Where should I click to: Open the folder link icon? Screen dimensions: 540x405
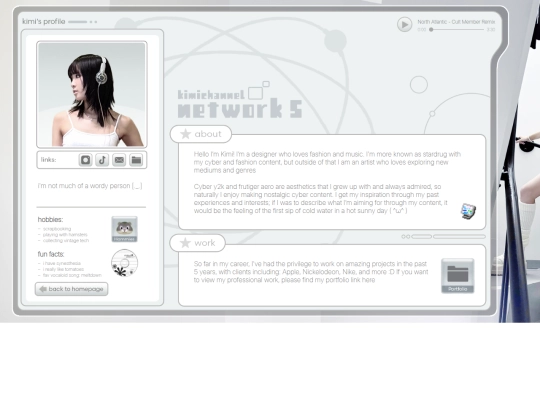(136, 160)
